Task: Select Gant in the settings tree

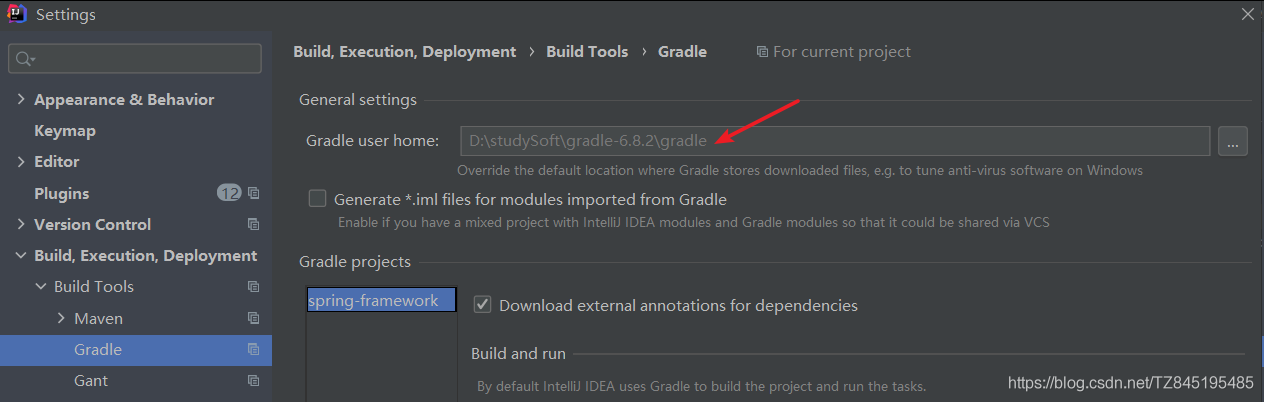Action: tap(91, 381)
